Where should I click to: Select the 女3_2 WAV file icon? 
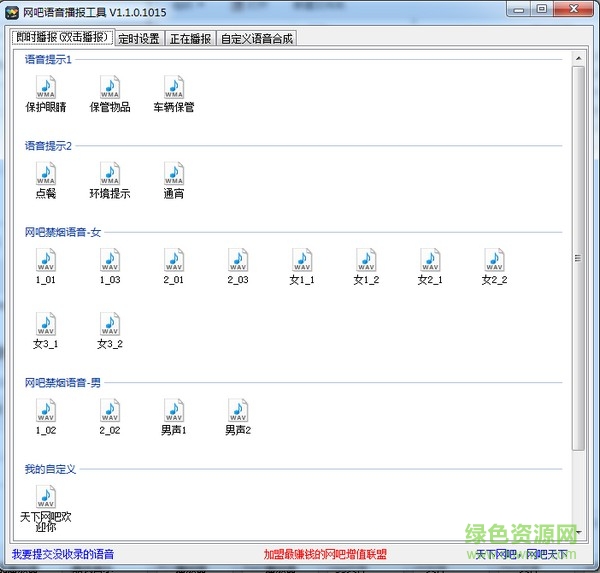[110, 324]
